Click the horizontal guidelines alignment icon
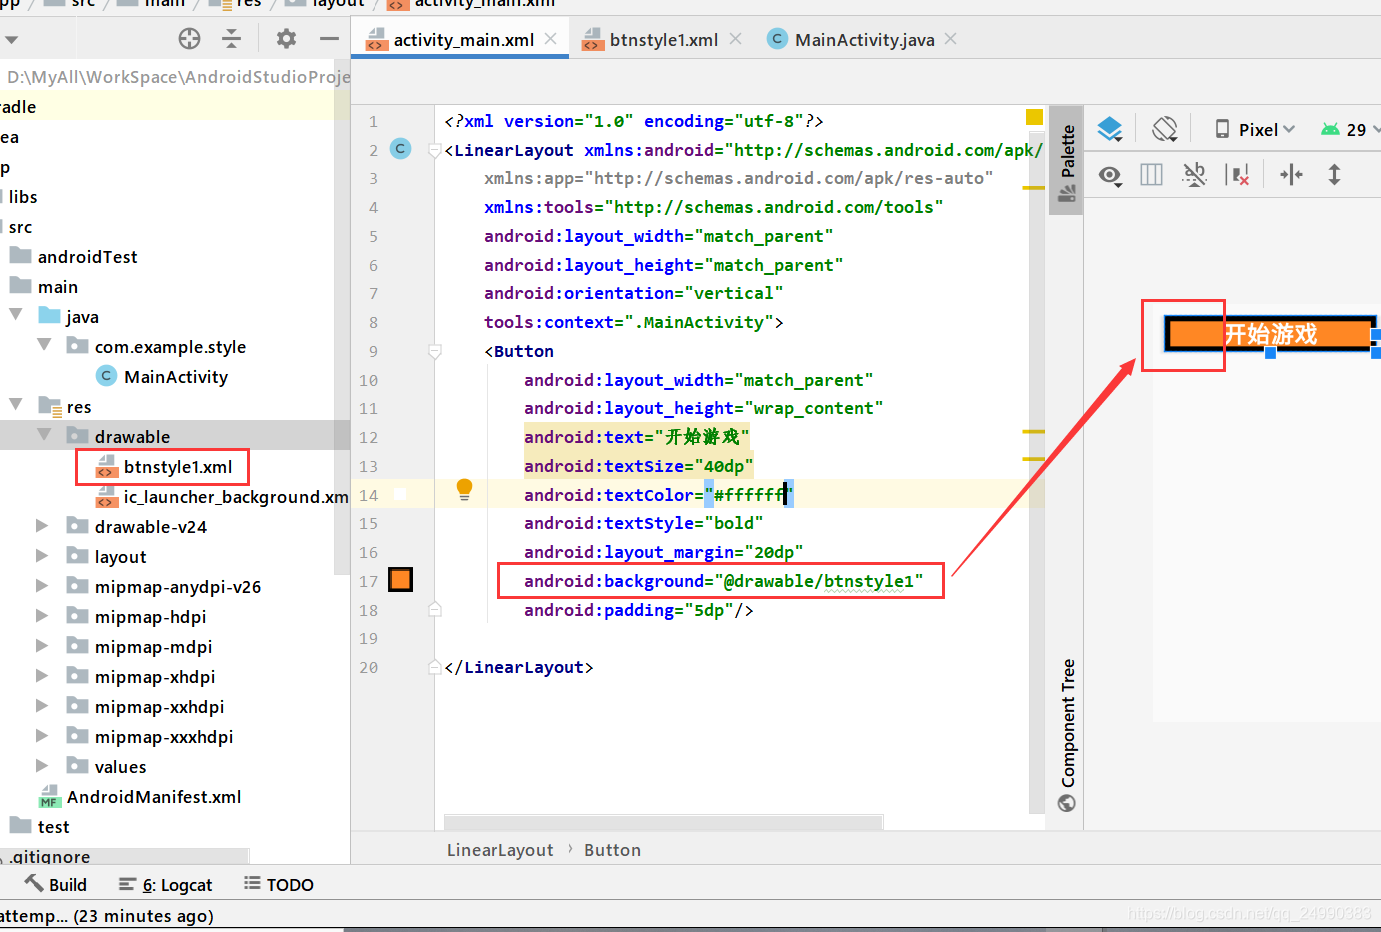 (1291, 175)
